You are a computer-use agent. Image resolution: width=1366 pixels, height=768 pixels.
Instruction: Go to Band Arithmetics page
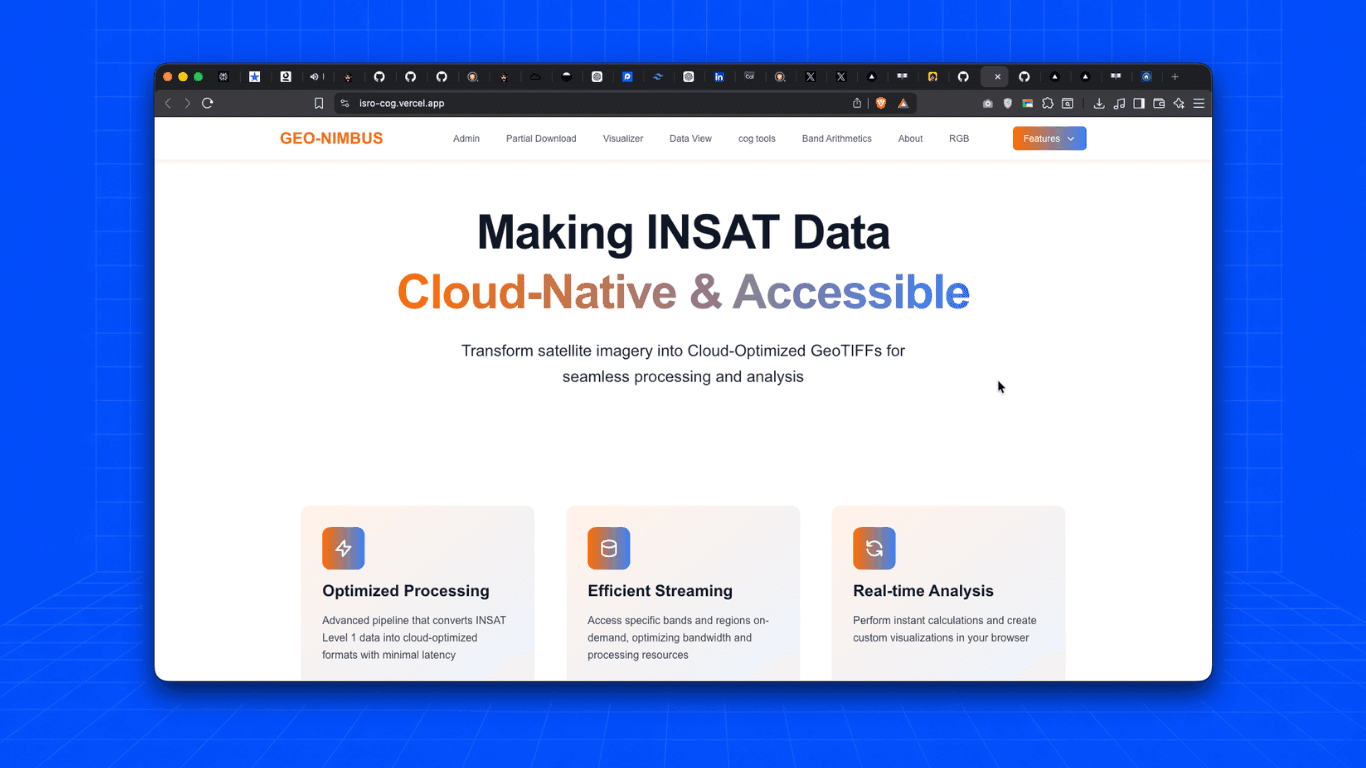pos(837,139)
